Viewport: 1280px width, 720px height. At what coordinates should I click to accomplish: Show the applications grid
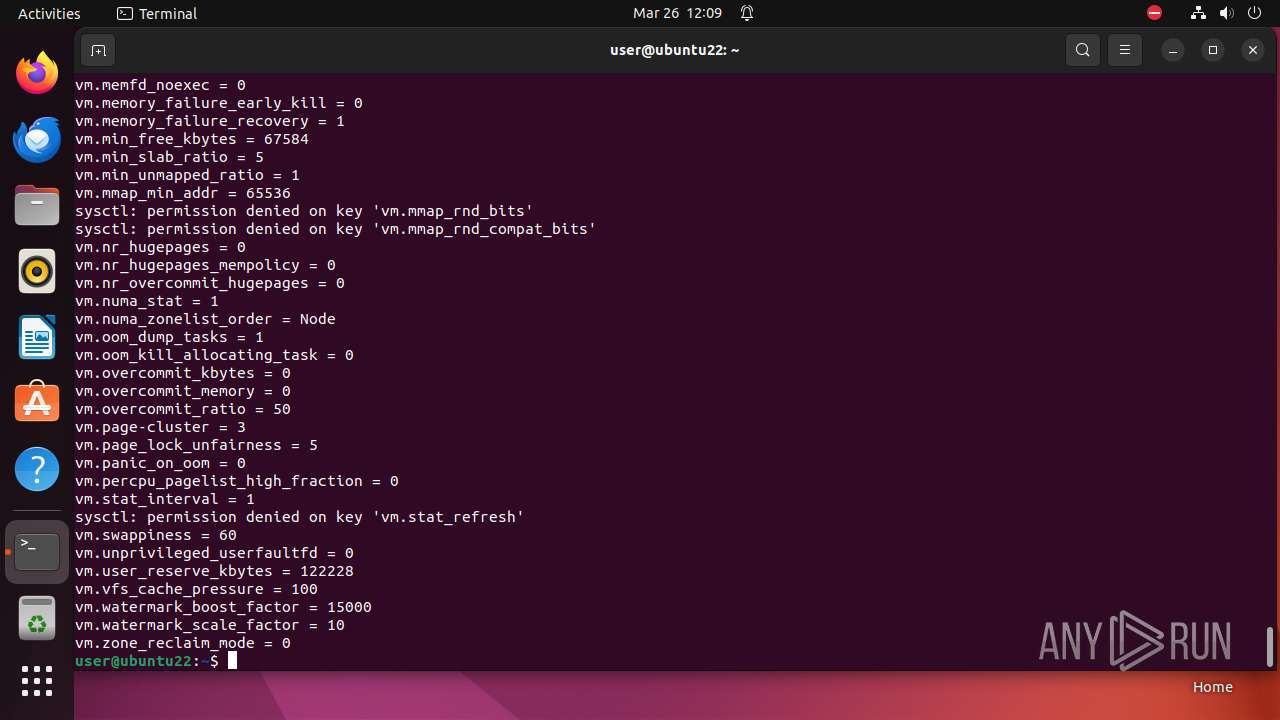pos(37,682)
